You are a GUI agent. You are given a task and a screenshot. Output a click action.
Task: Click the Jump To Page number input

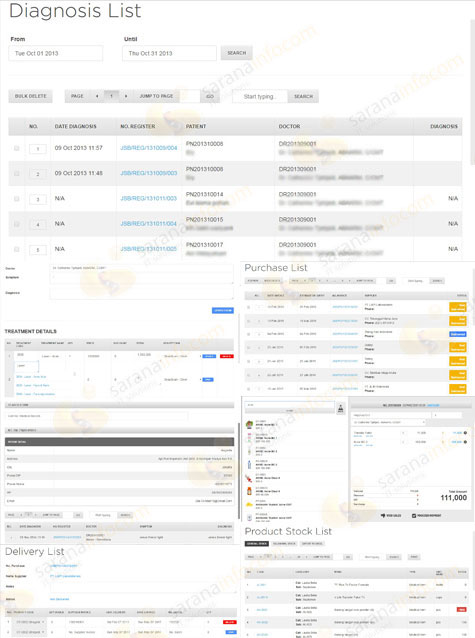(189, 96)
